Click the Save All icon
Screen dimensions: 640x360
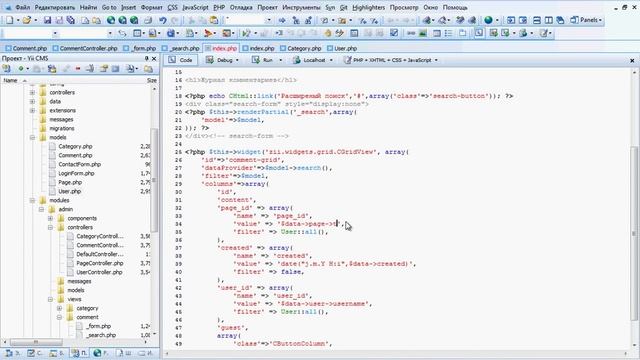tap(71, 20)
